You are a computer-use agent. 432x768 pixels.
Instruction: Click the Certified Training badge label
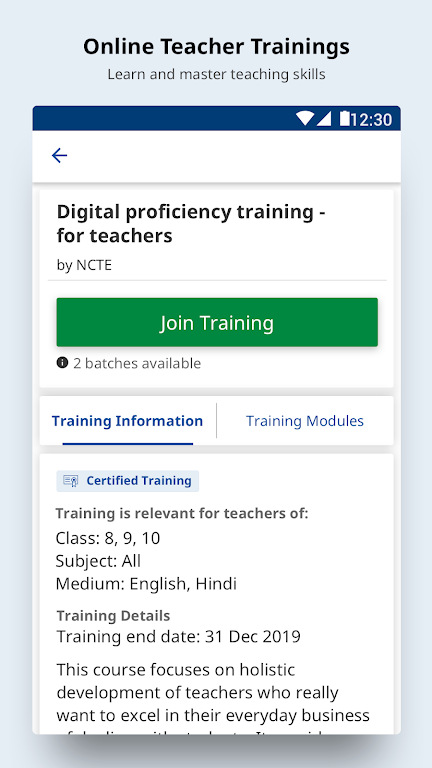(139, 481)
